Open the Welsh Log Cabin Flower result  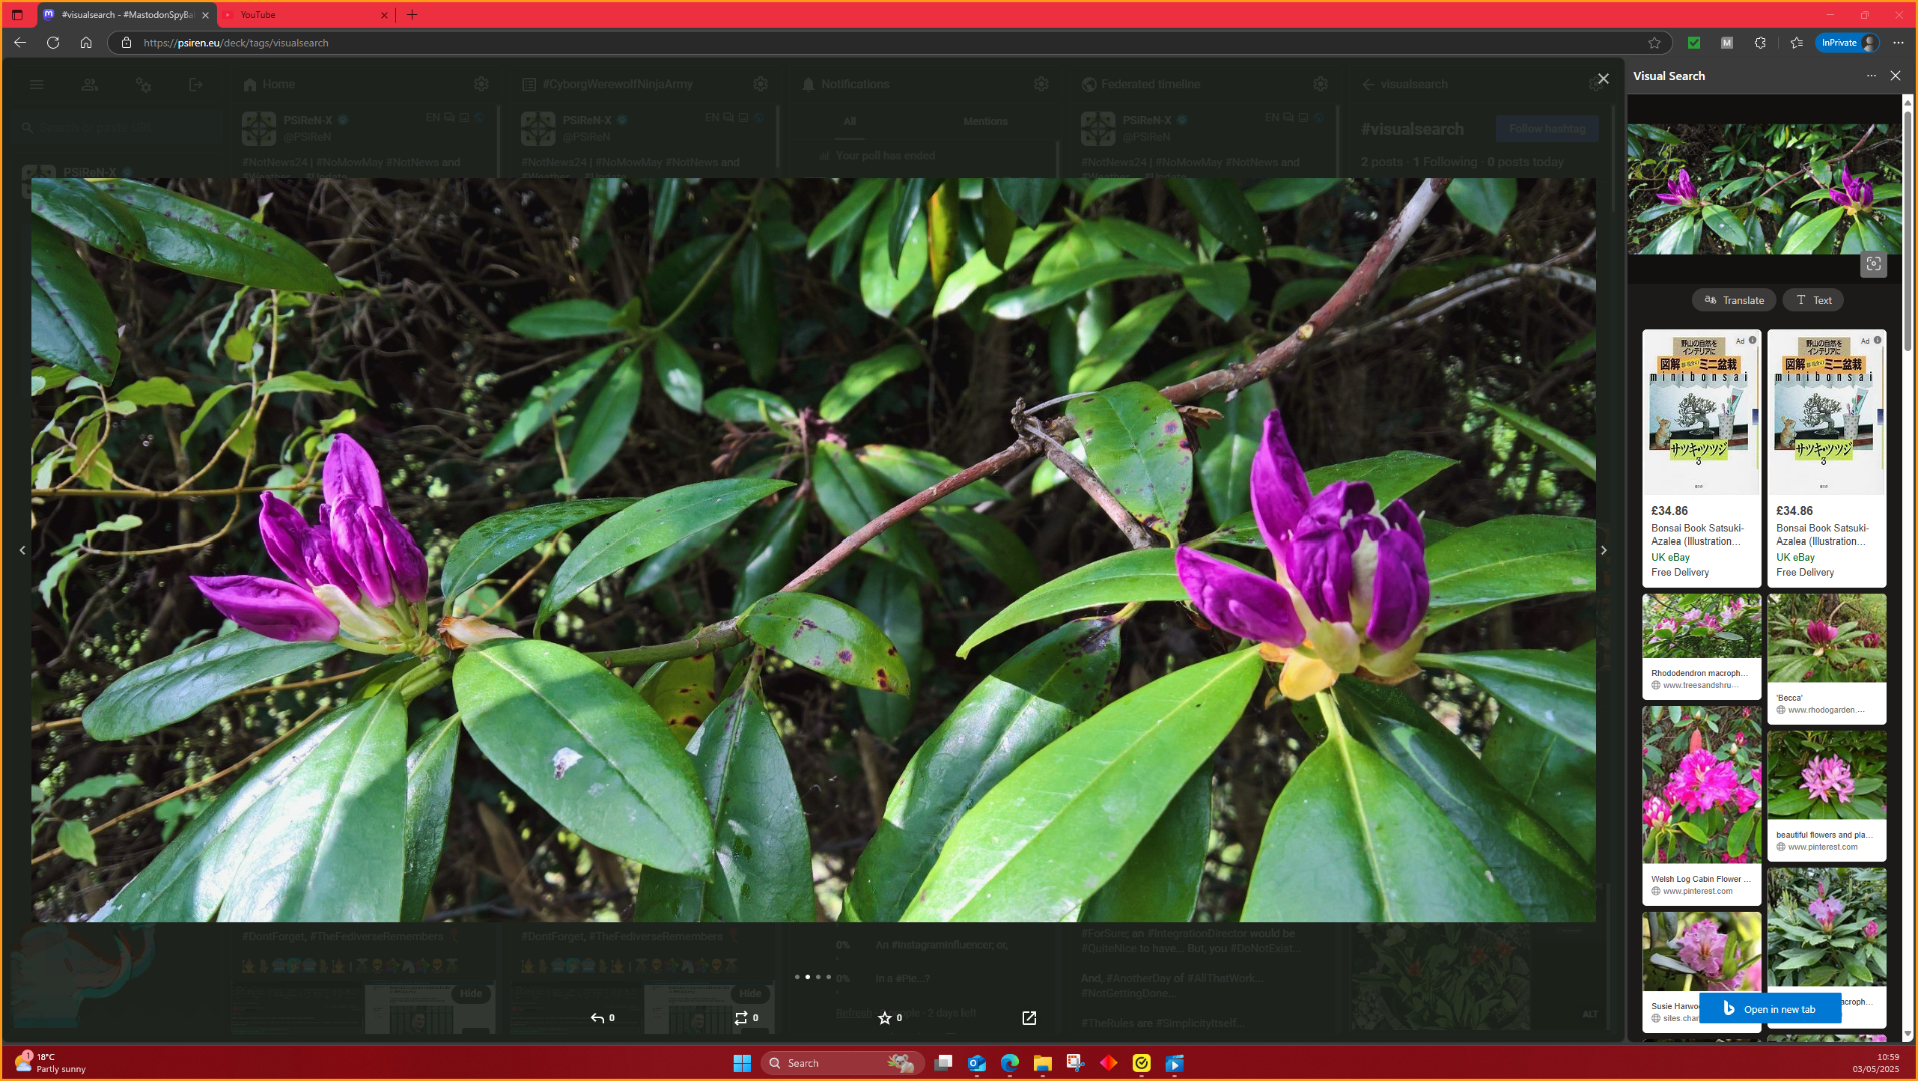[1701, 805]
